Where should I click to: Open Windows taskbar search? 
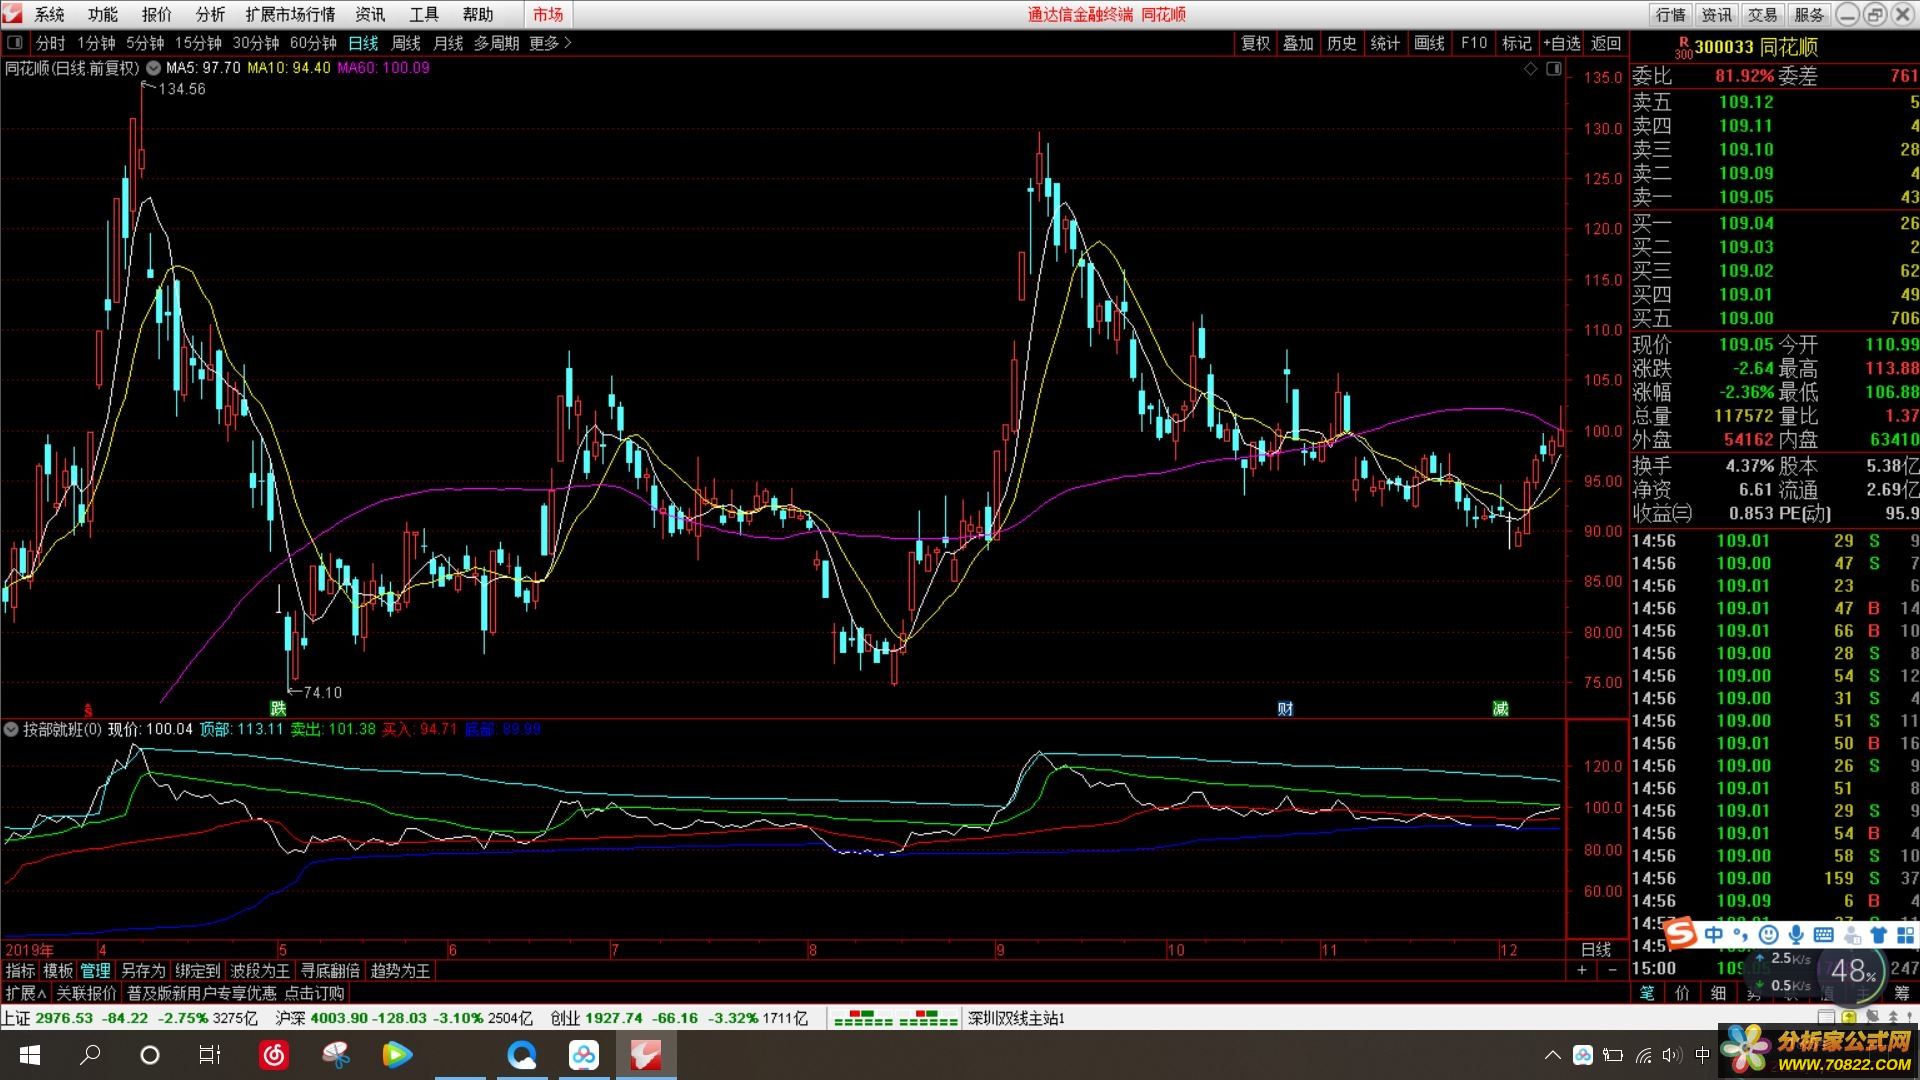90,1055
